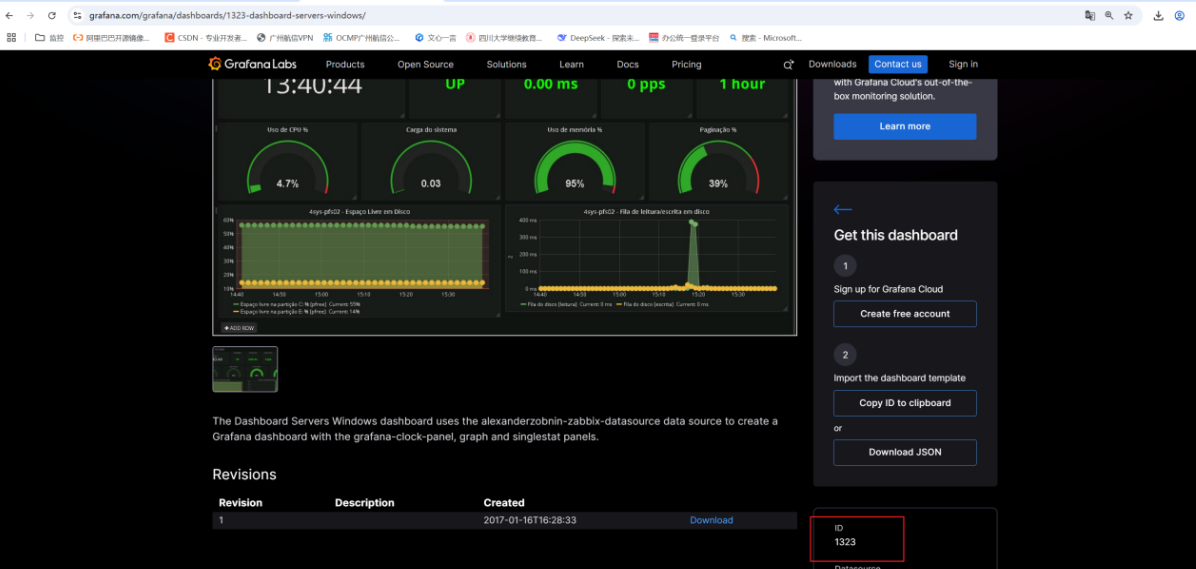Image resolution: width=1196 pixels, height=569 pixels.
Task: Click the site search icon next to Downloads
Action: (789, 65)
